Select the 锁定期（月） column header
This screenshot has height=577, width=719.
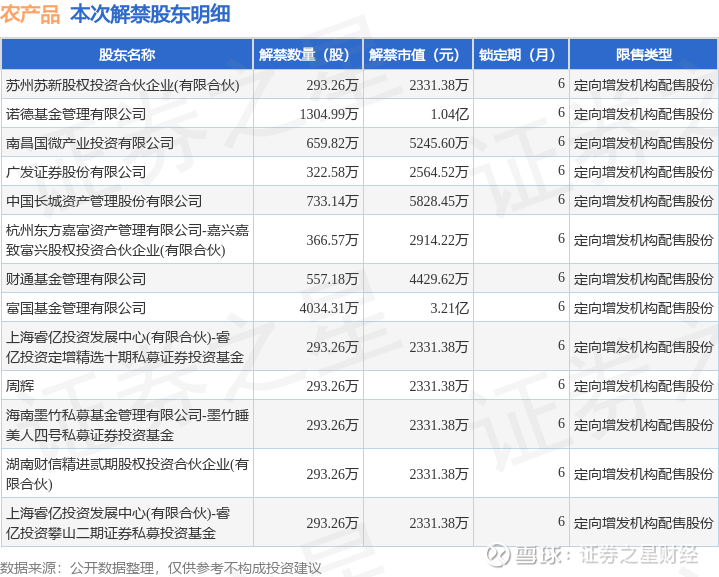521,55
